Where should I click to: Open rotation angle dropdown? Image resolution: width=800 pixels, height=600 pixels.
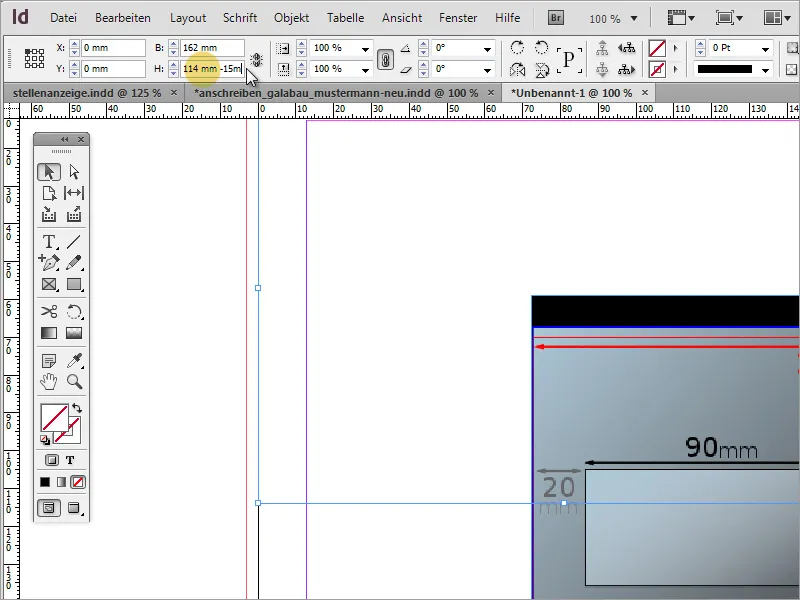click(487, 49)
